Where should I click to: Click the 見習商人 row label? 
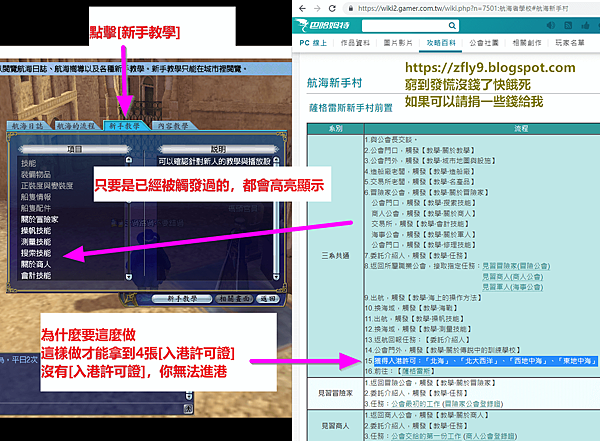336,426
